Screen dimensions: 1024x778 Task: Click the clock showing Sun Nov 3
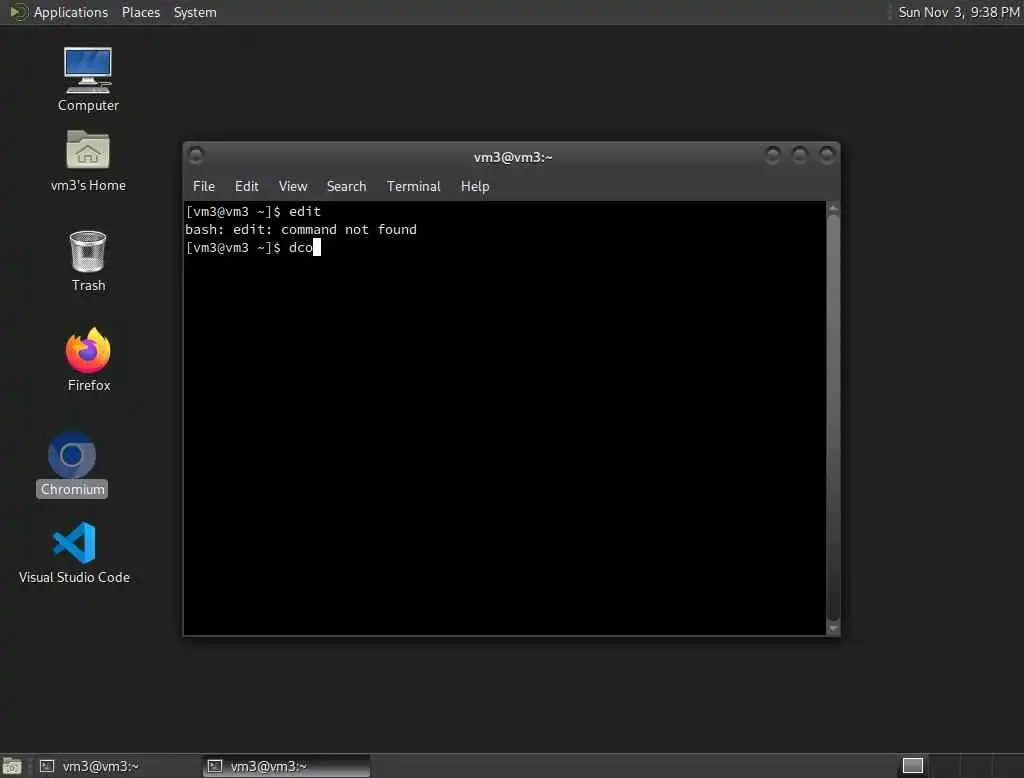958,12
